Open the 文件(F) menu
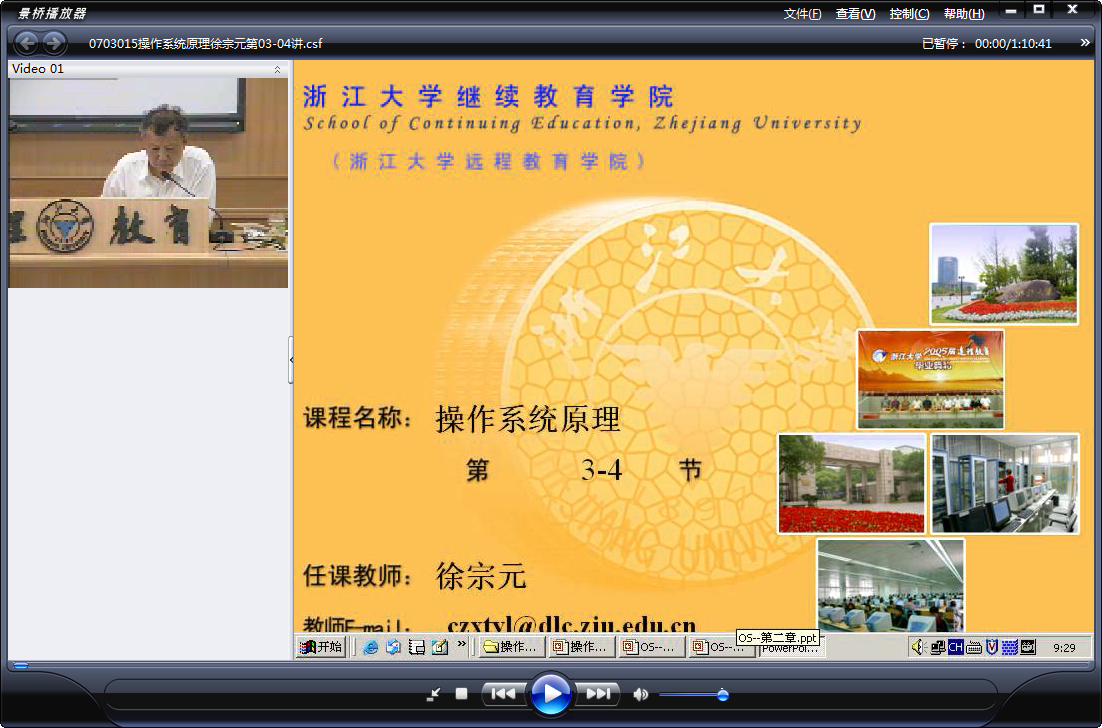1102x728 pixels. click(x=802, y=14)
